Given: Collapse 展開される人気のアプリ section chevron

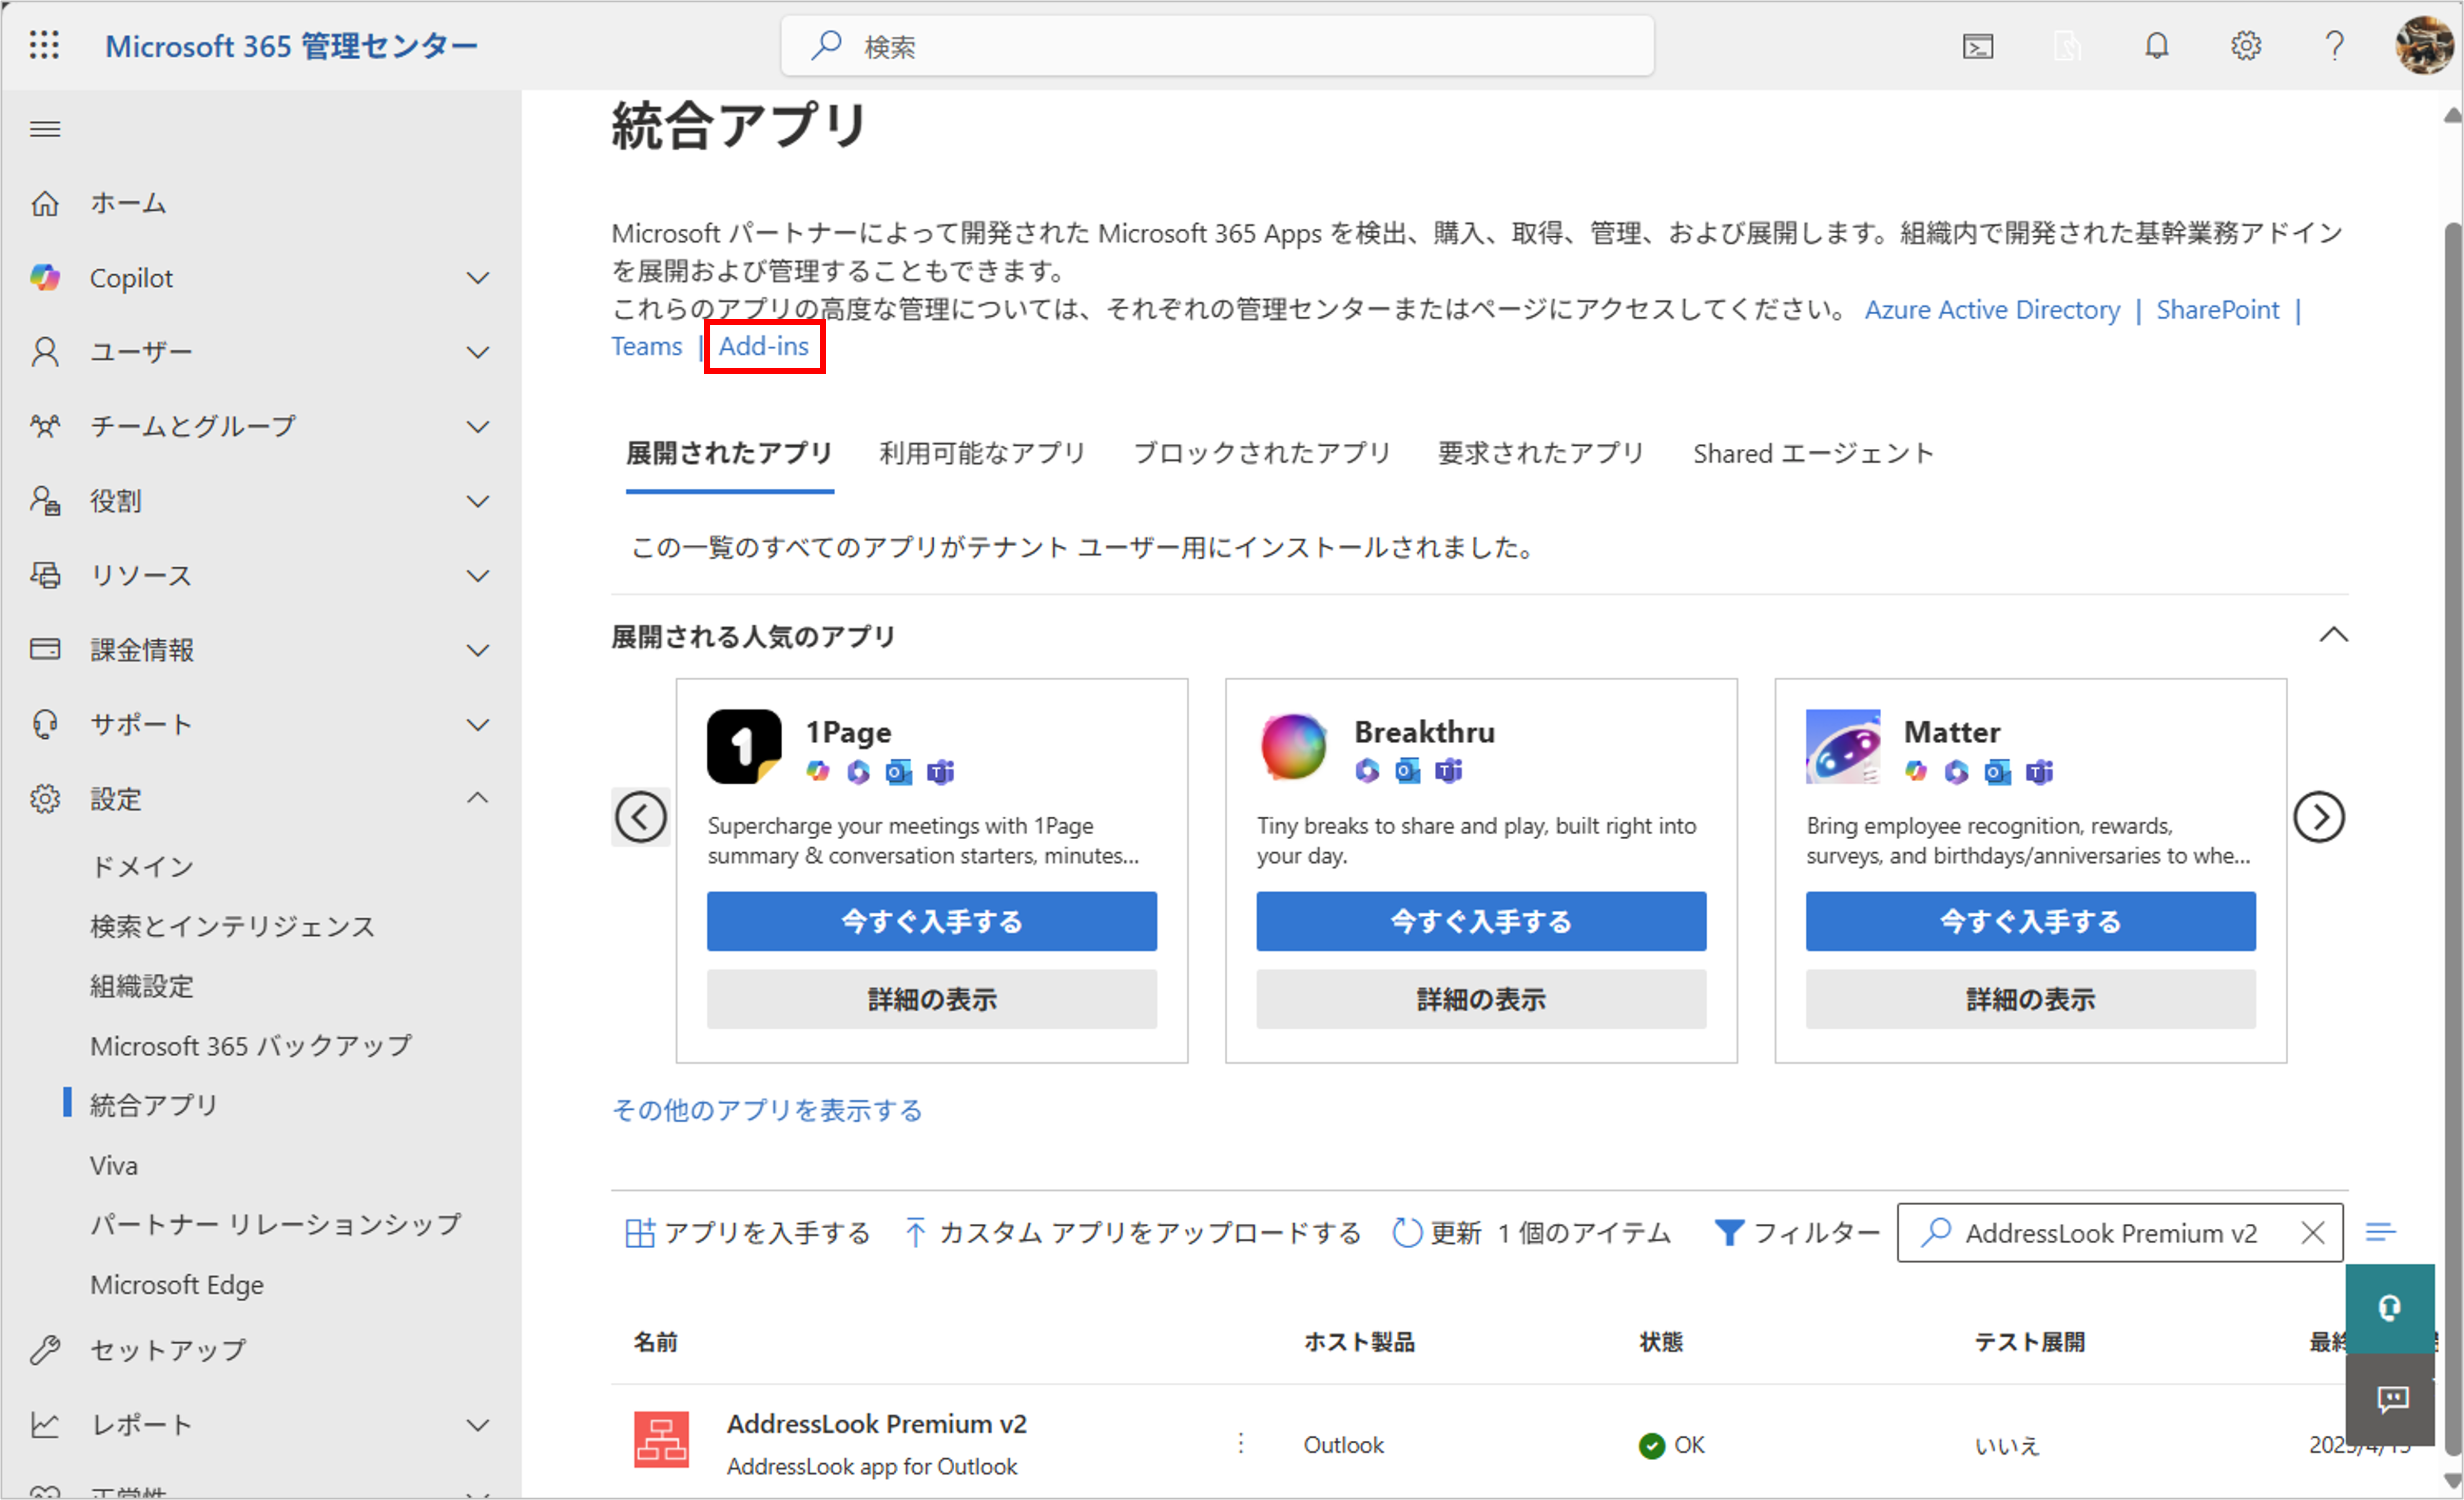Looking at the screenshot, I should [2333, 635].
